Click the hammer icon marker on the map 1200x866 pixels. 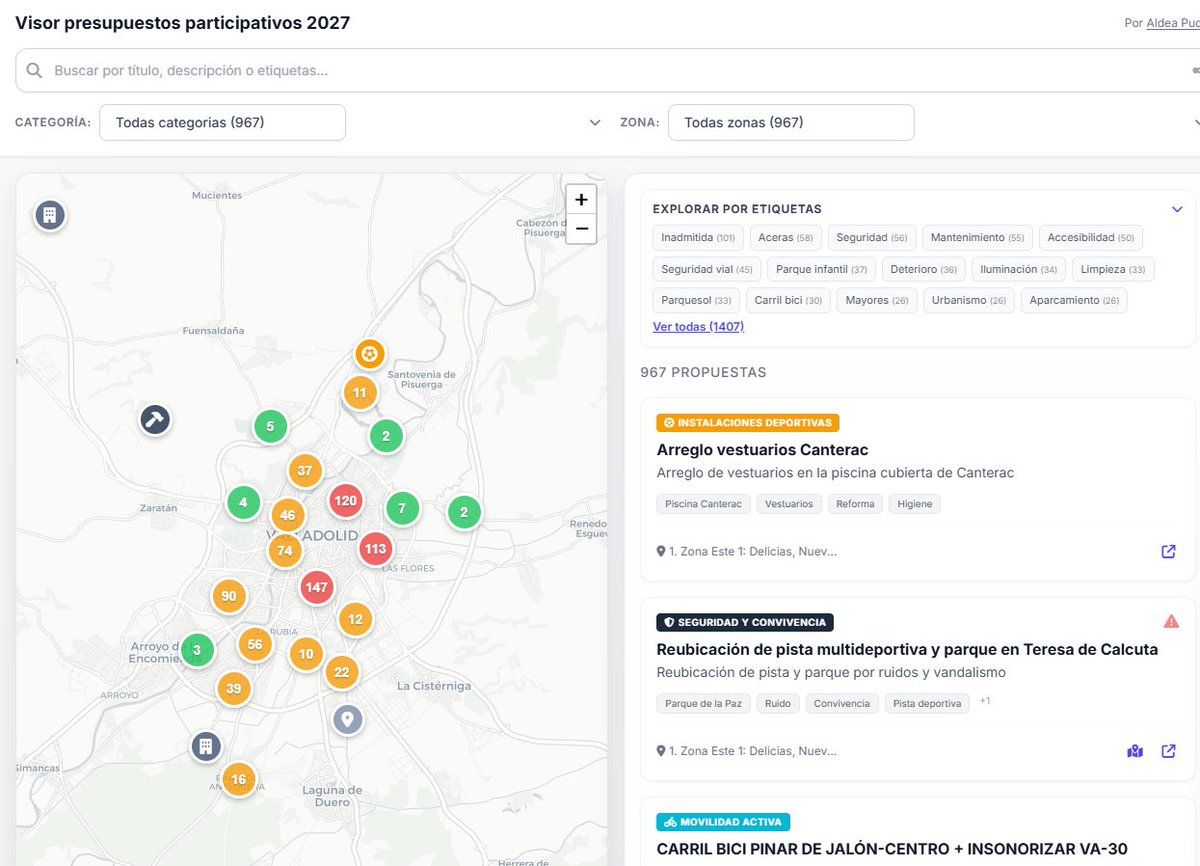(x=155, y=419)
